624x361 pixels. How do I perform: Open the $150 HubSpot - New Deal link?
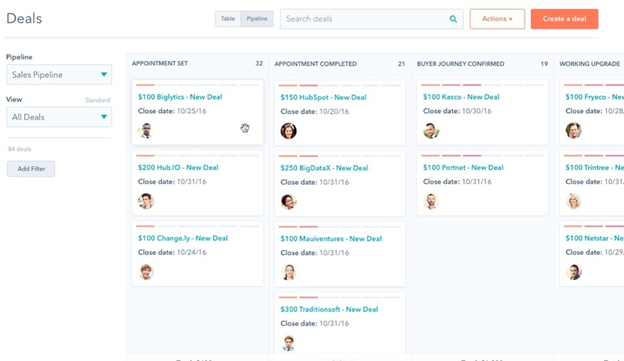tap(324, 97)
